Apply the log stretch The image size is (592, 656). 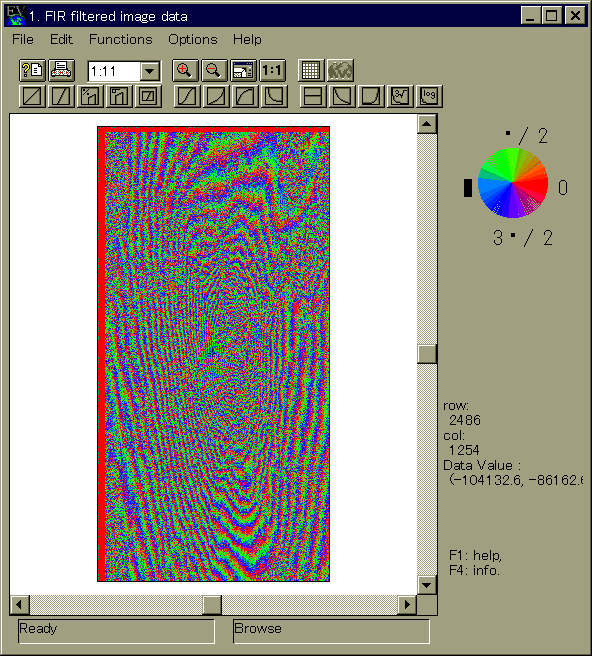[429, 96]
